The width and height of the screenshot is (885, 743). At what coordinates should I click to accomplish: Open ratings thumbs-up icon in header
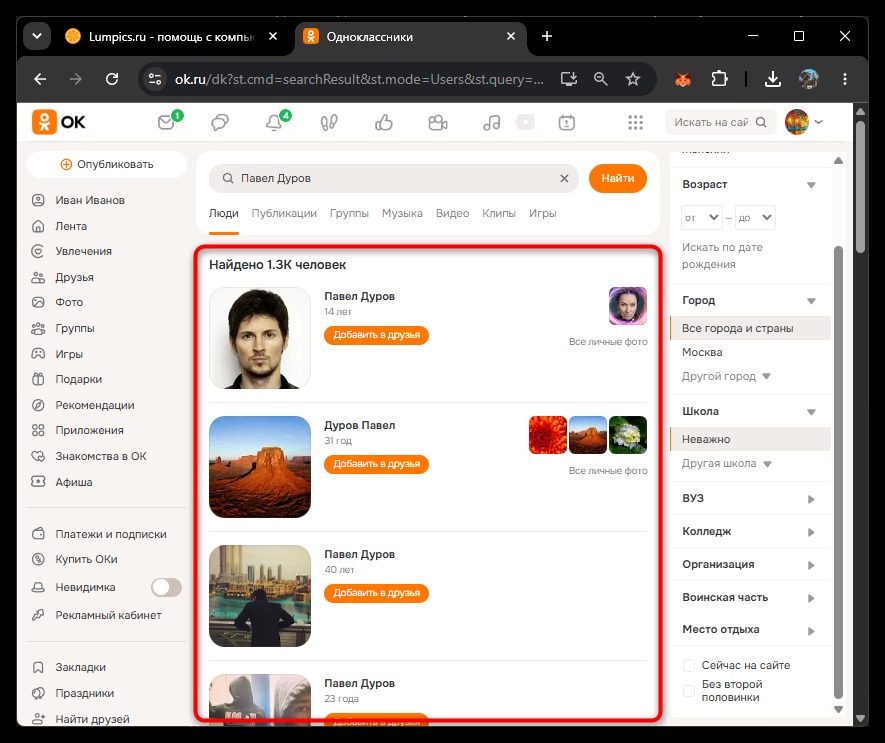click(x=384, y=123)
